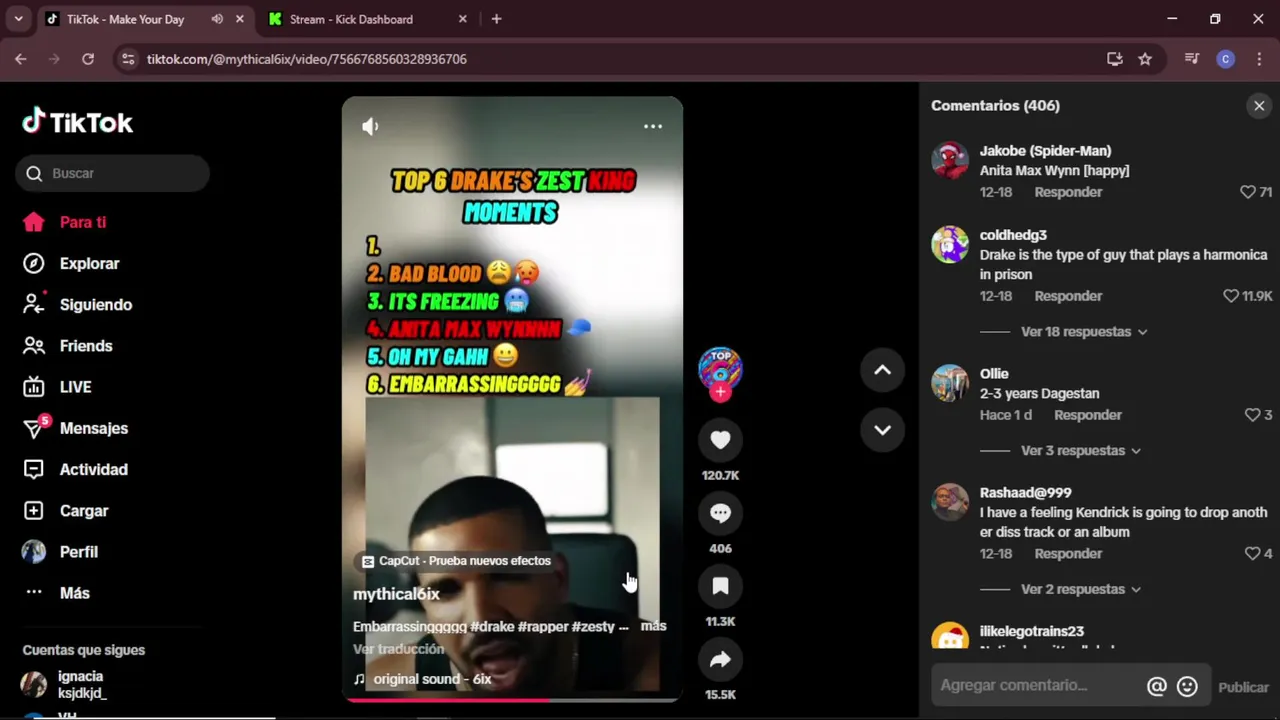
Task: Open the Actividad notifications
Action: pos(75,469)
